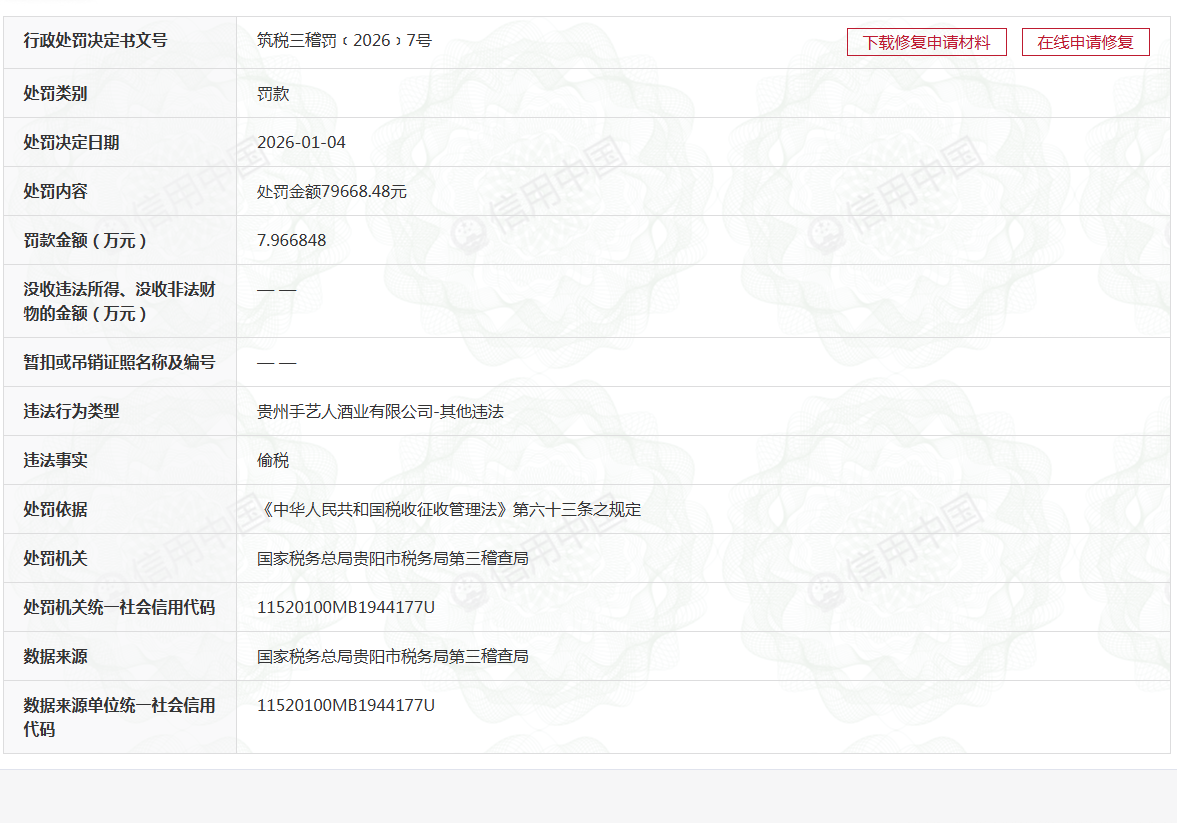
Task: Click the authority name in 处罚机关 row
Action: pyautogui.click(x=392, y=558)
